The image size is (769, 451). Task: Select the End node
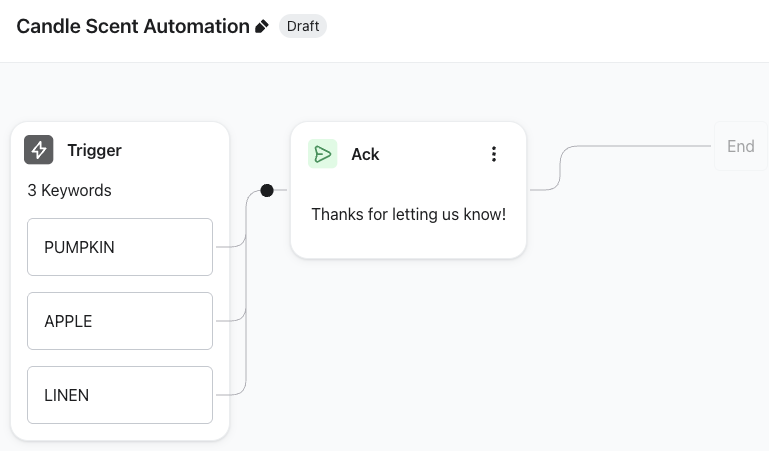click(740, 146)
